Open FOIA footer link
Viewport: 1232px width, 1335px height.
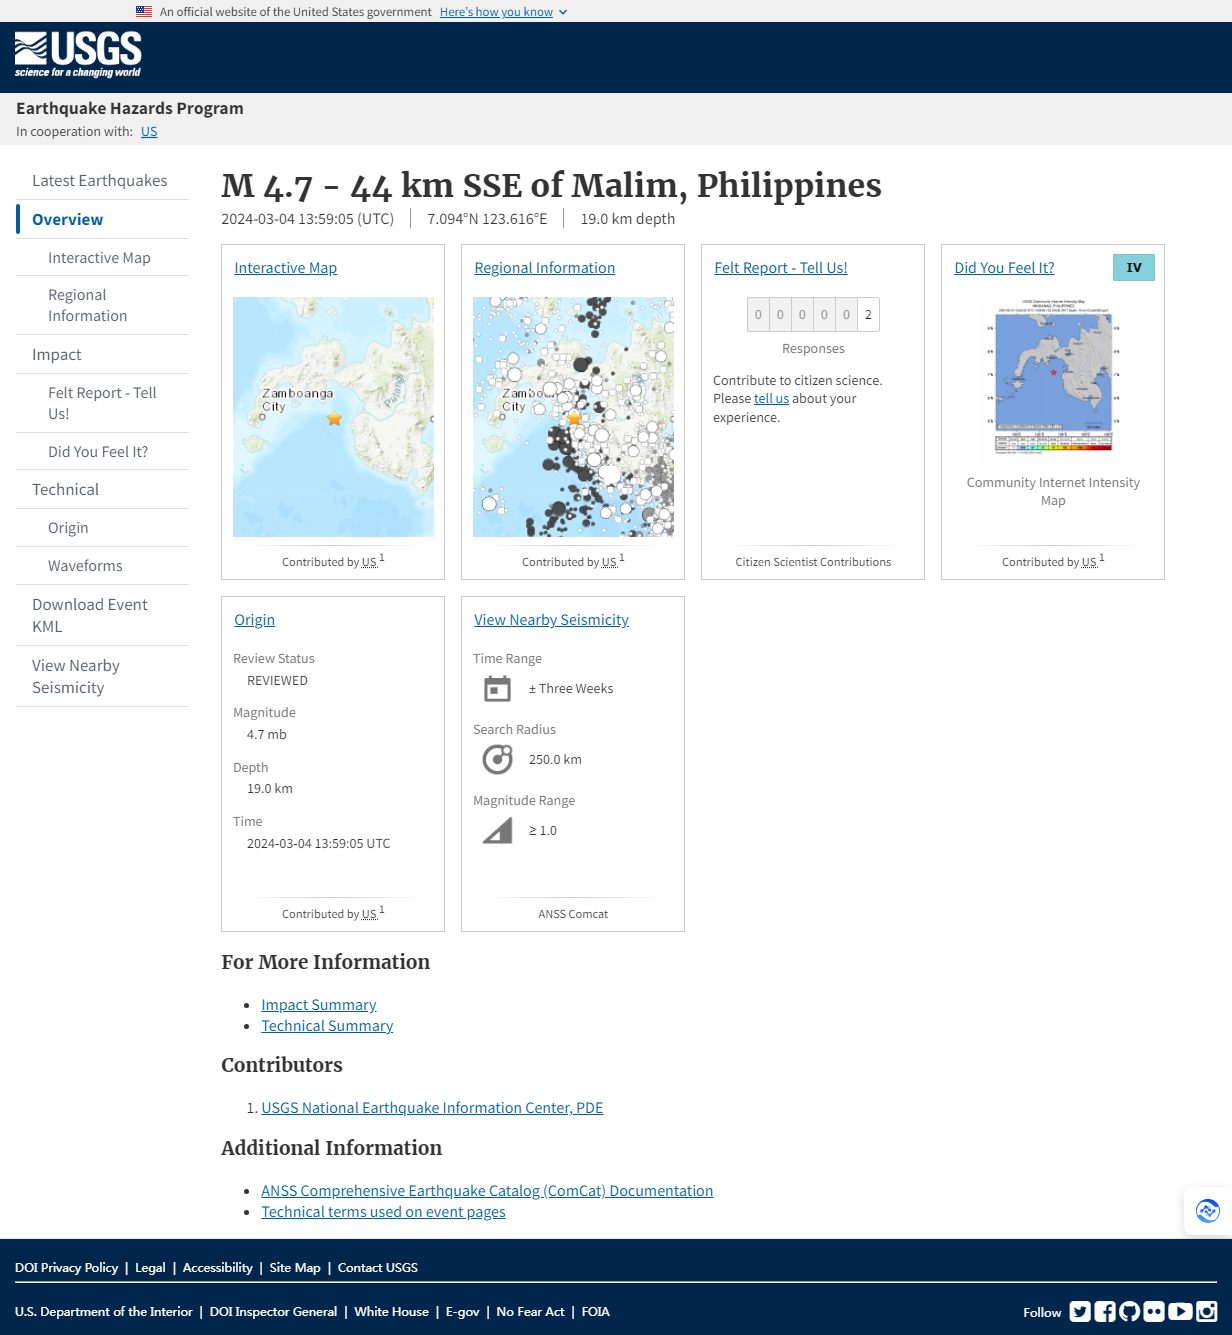(x=595, y=1312)
